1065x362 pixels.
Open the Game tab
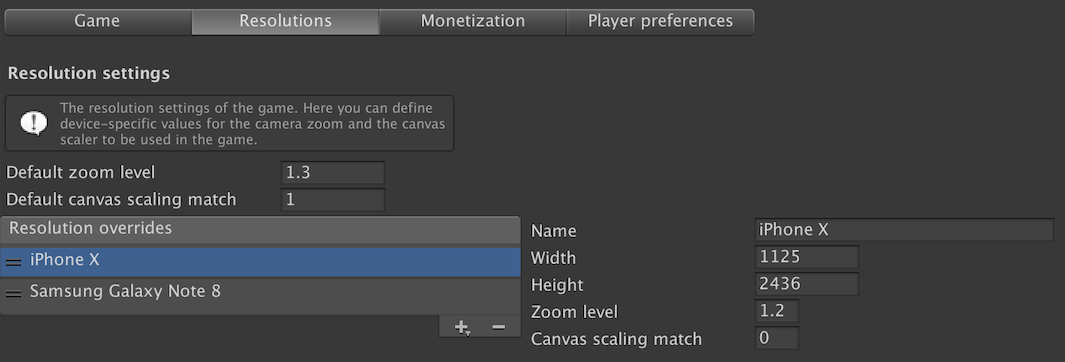click(98, 21)
